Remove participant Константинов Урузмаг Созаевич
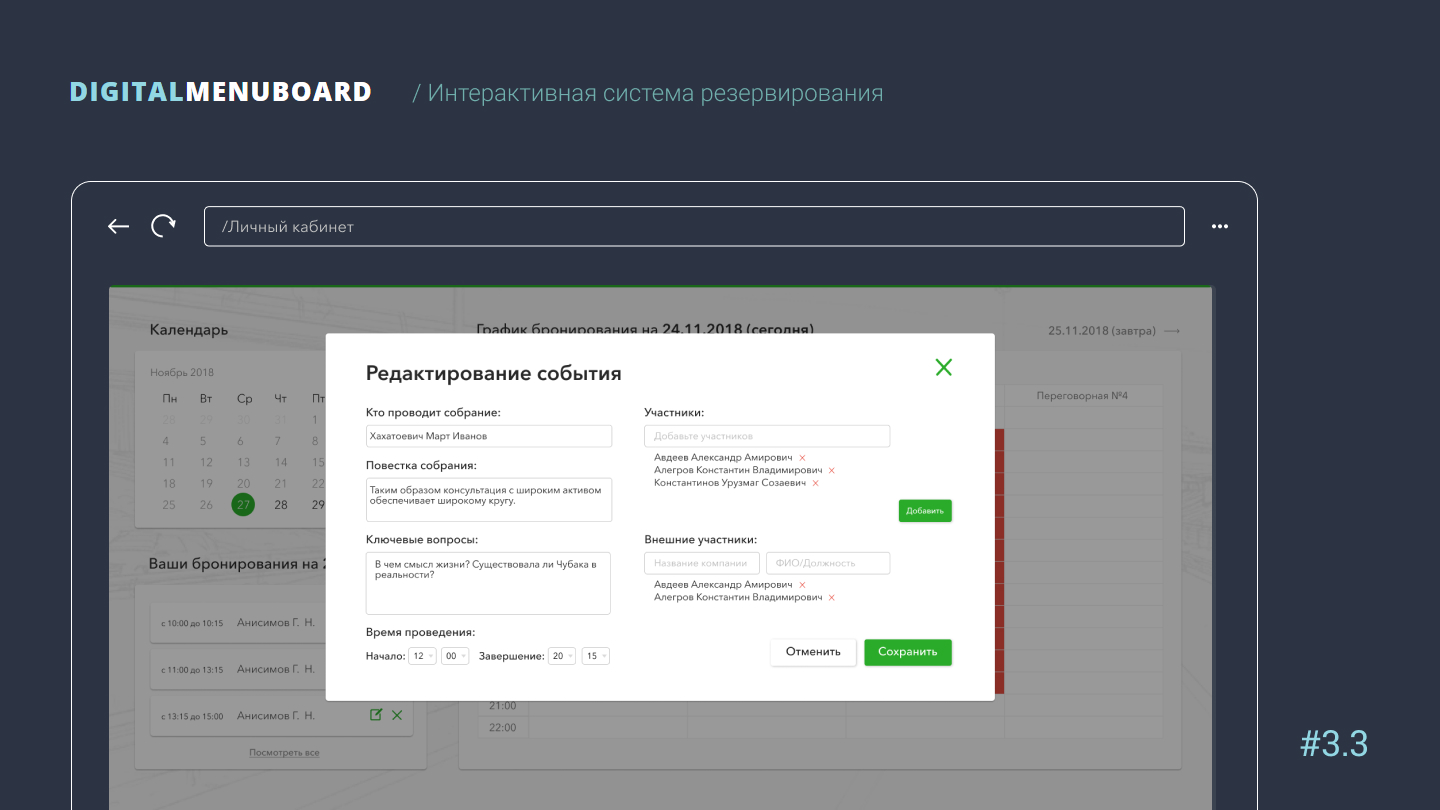The height and width of the screenshot is (810, 1440). [816, 483]
